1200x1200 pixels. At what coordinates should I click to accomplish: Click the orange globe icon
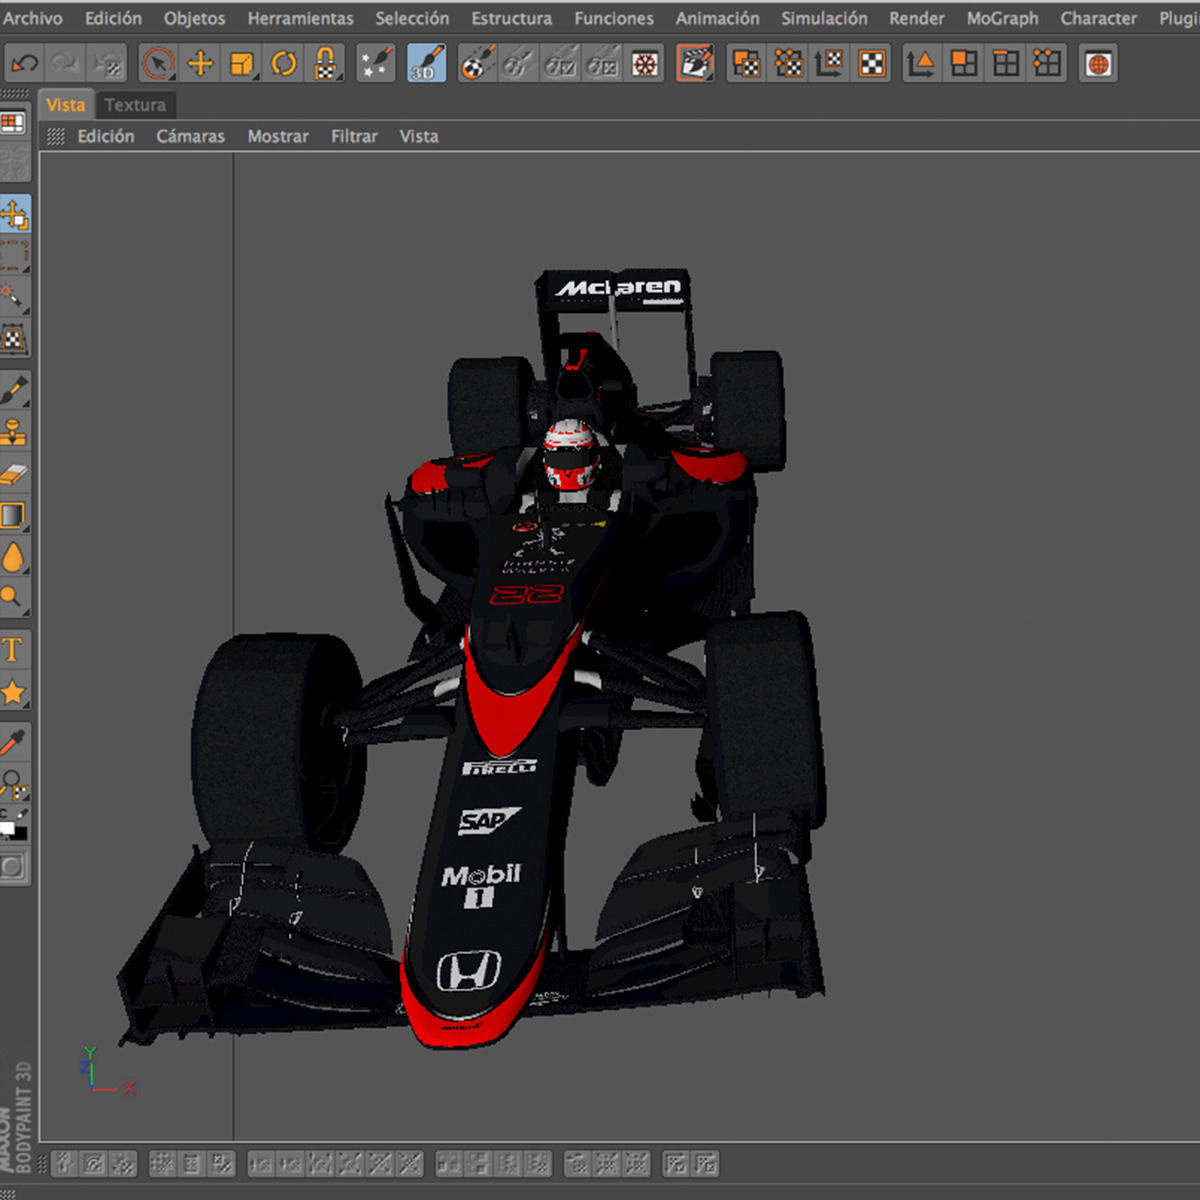[1099, 65]
